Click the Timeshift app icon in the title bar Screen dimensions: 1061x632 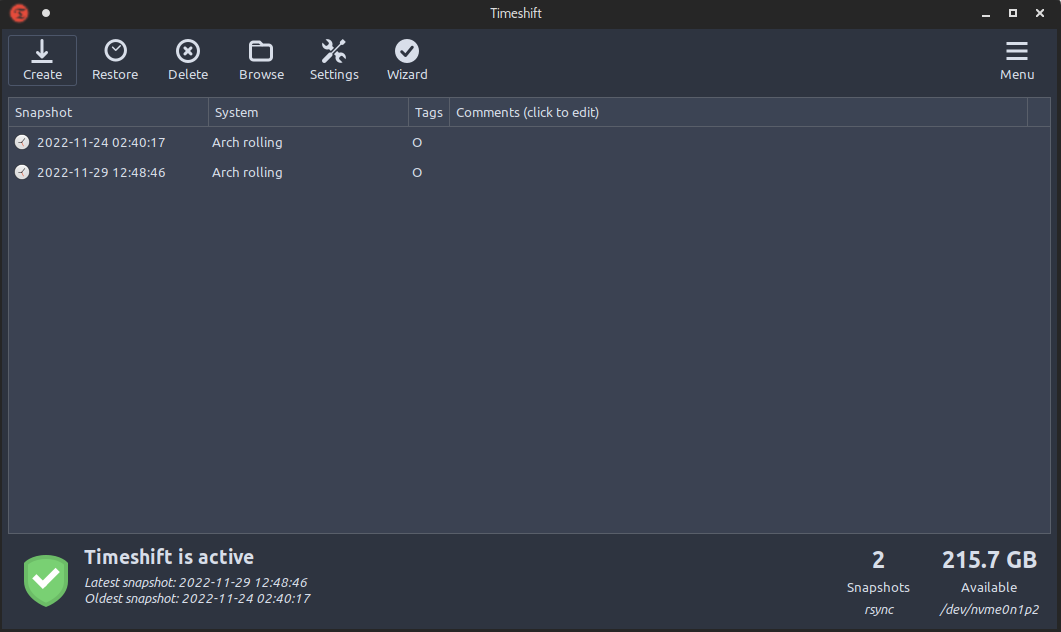[x=20, y=13]
